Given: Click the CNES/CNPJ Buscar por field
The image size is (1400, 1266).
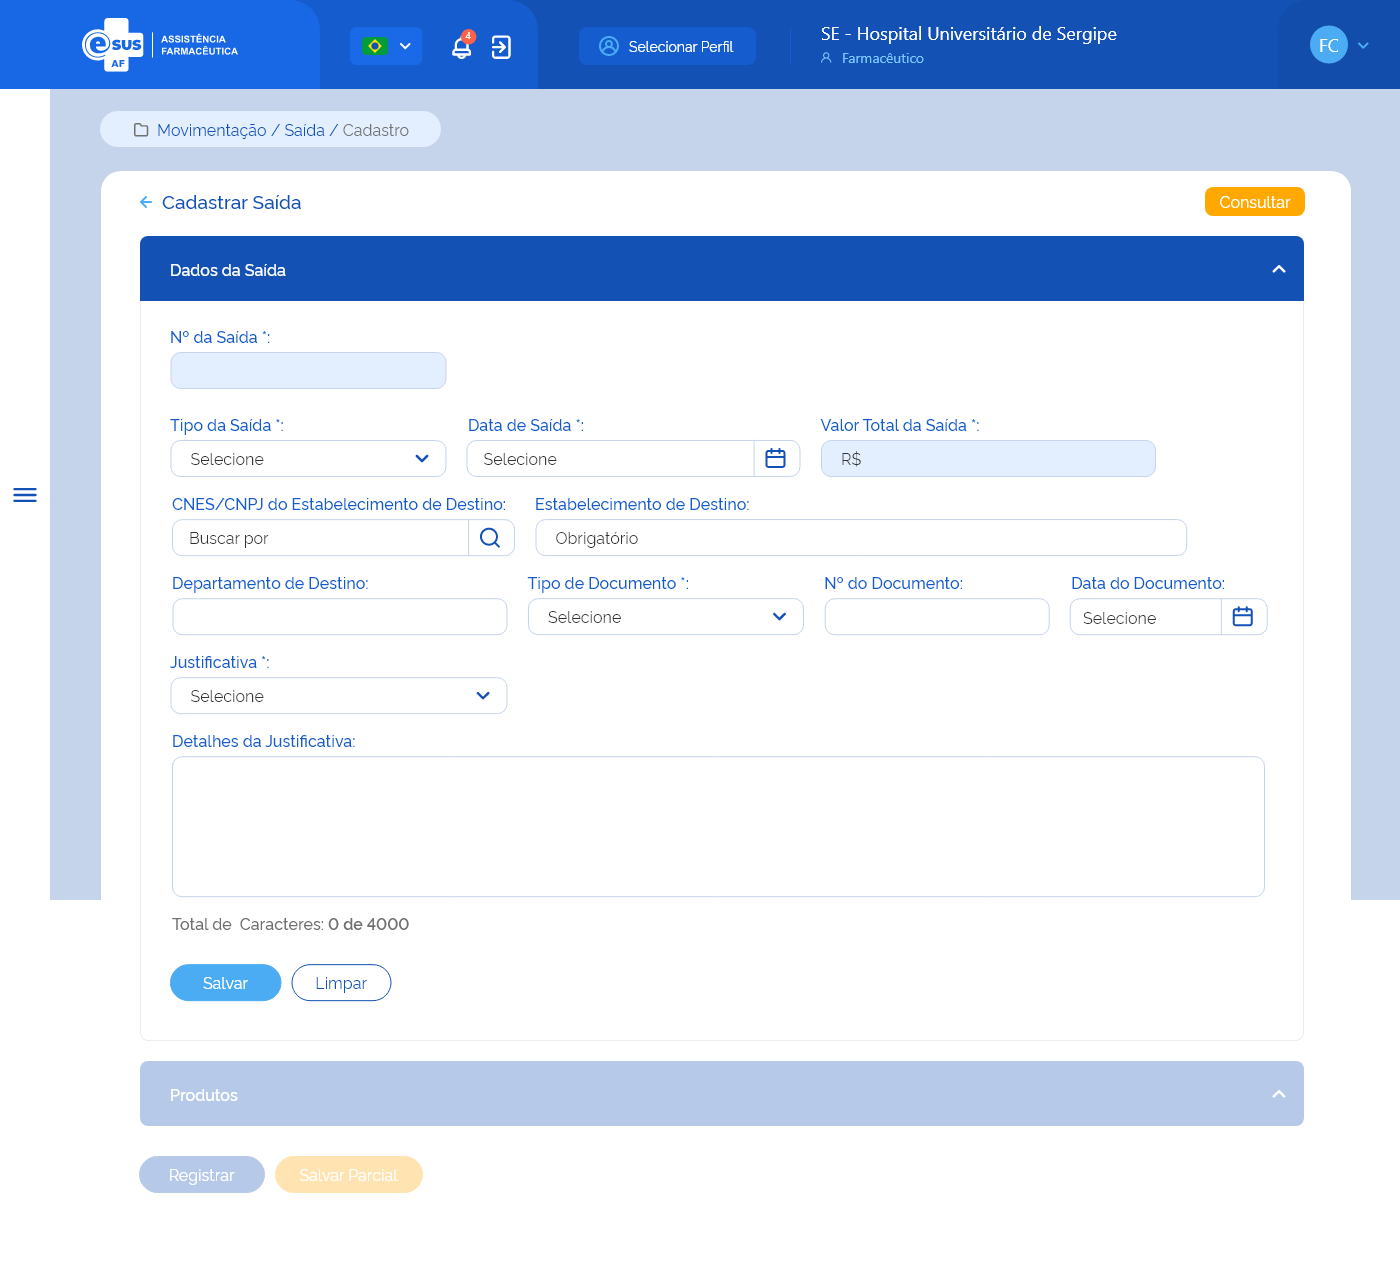Looking at the screenshot, I should [320, 538].
